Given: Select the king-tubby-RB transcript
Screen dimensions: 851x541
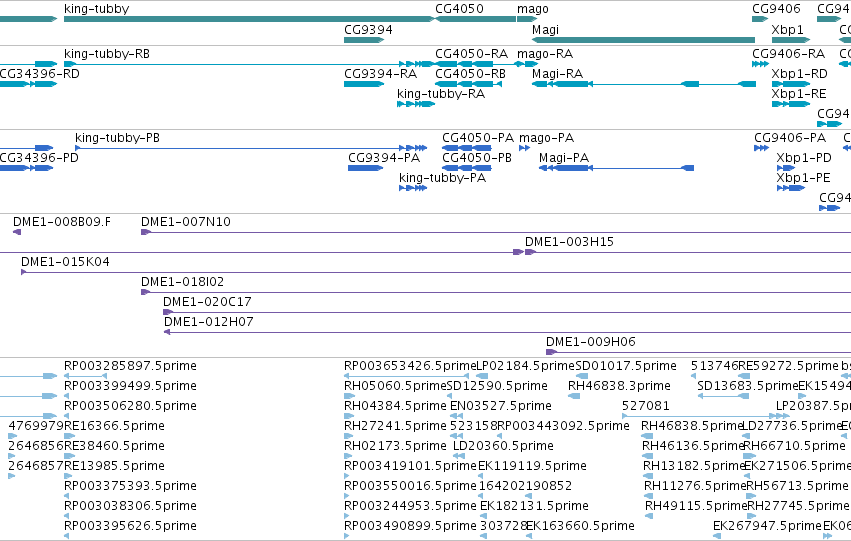Looking at the screenshot, I should click(249, 64).
